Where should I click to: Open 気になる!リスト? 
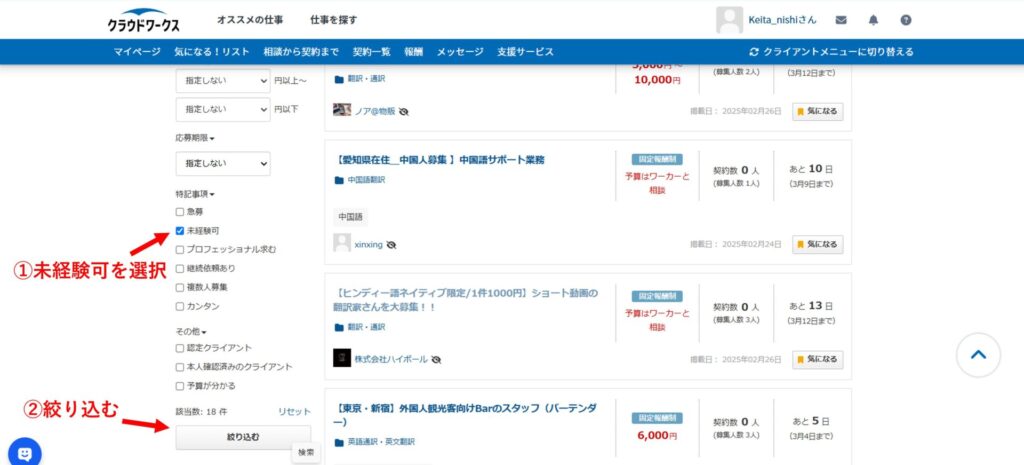(212, 52)
